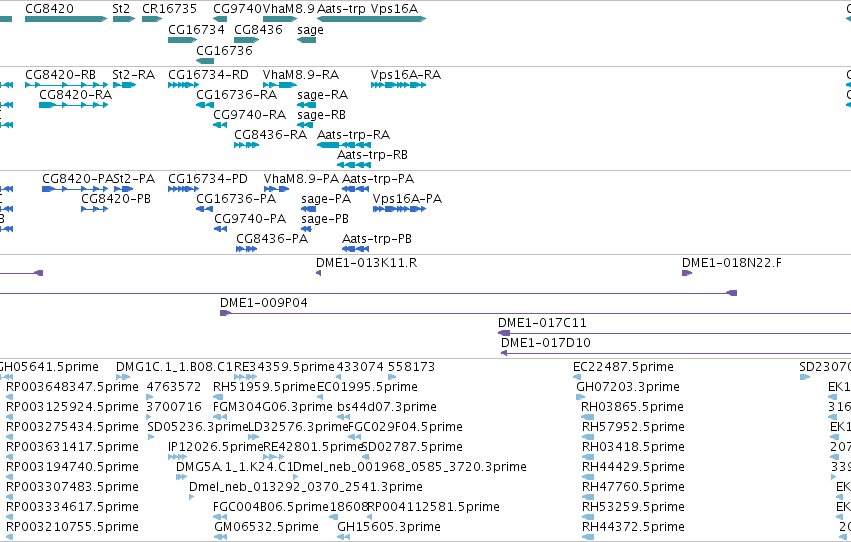Select the EC22487.5prime EST
Viewport: 851px width, 542px height.
point(577,377)
